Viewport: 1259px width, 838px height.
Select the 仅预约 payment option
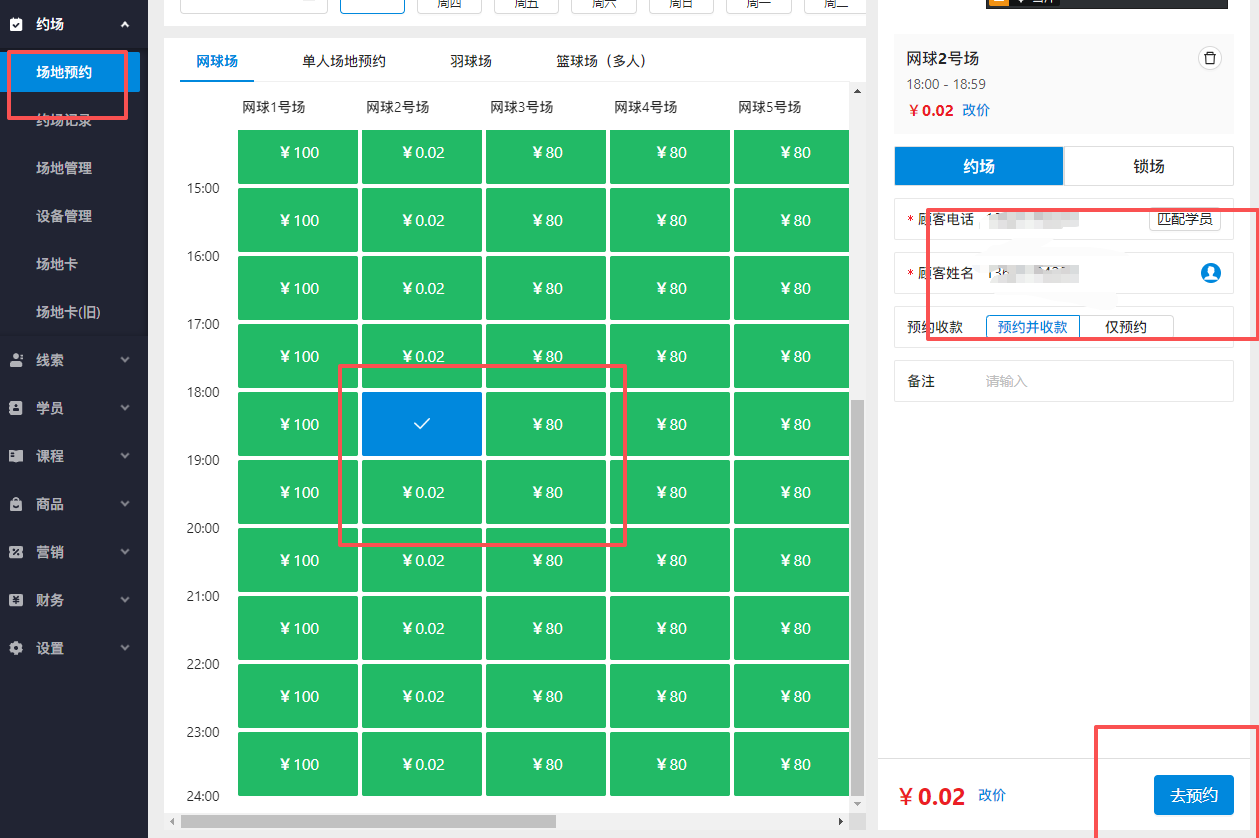pyautogui.click(x=1126, y=326)
